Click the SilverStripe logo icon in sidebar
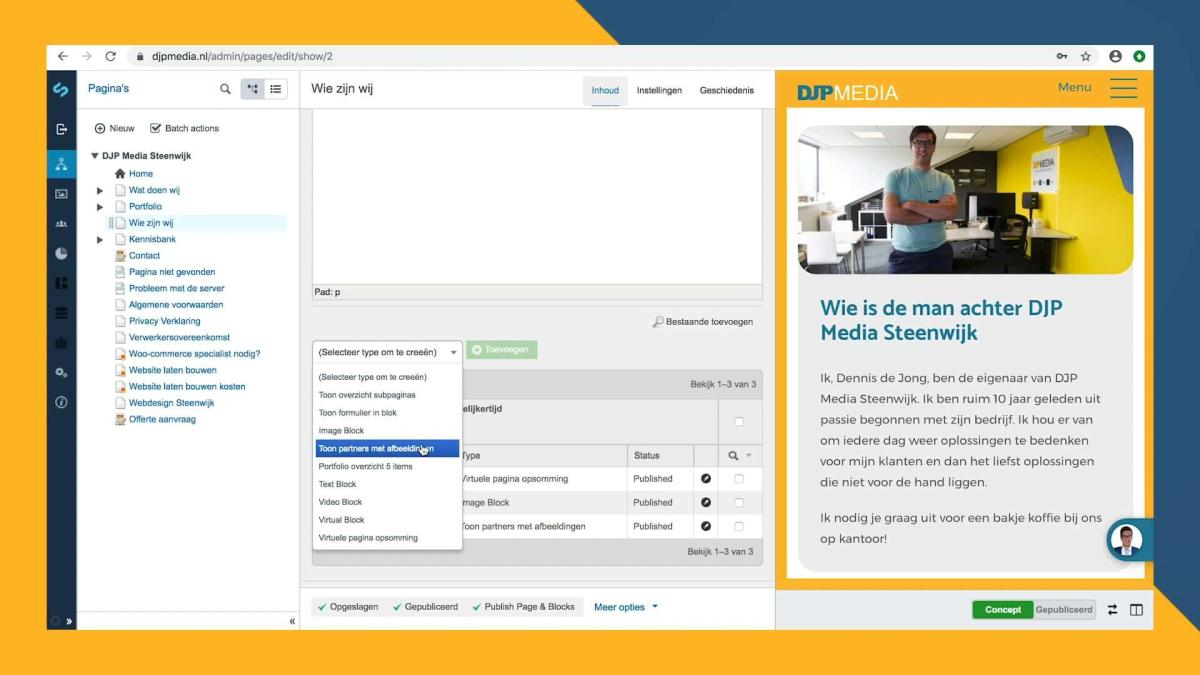 [61, 89]
